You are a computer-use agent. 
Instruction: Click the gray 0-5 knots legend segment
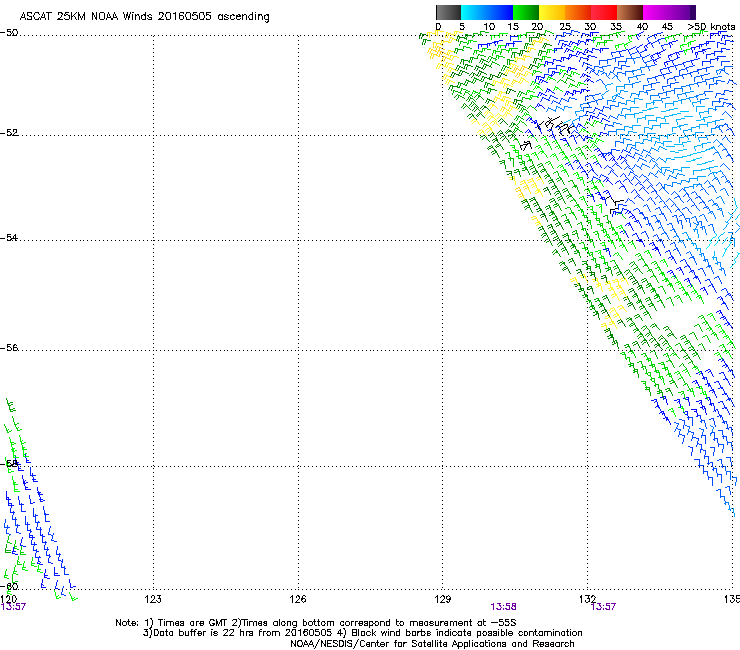click(448, 12)
